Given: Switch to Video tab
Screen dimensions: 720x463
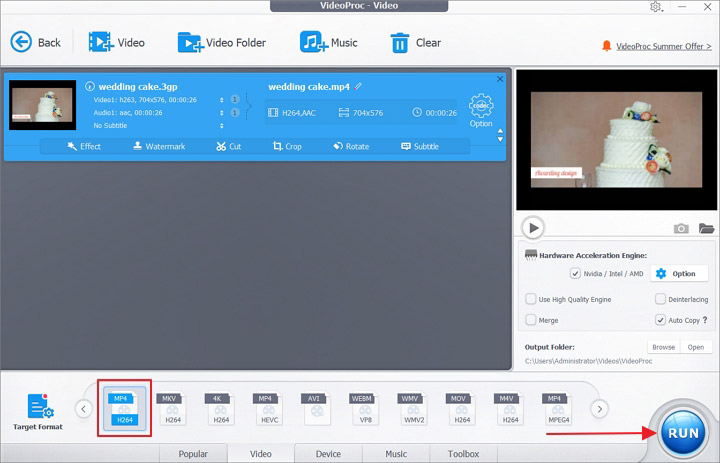Looking at the screenshot, I should (x=261, y=454).
